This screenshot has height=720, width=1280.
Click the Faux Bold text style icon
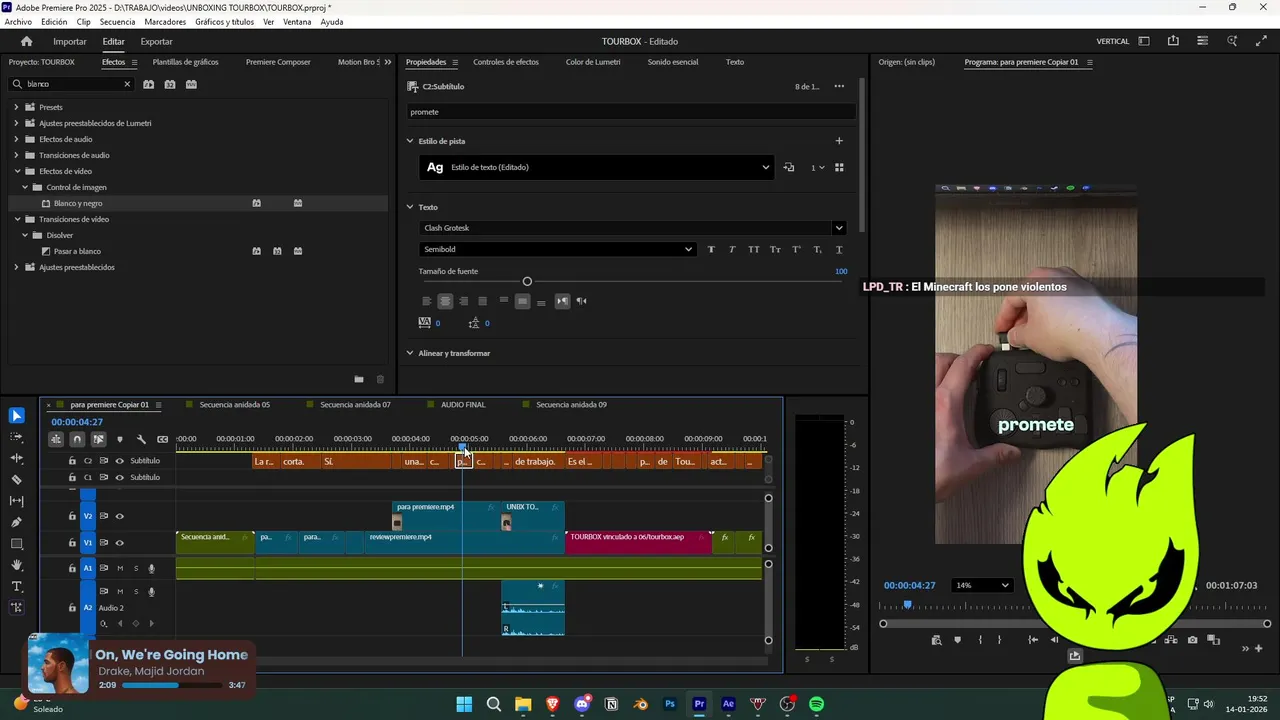[x=711, y=249]
